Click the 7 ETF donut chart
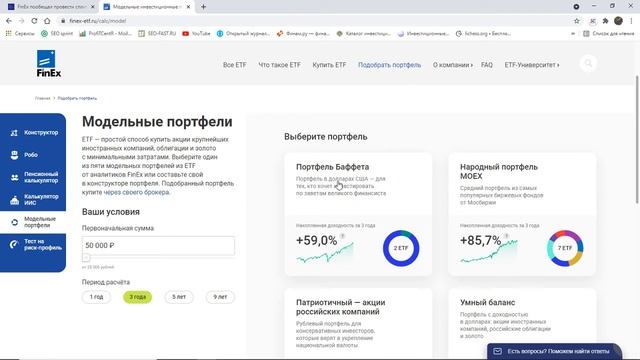 (x=565, y=248)
